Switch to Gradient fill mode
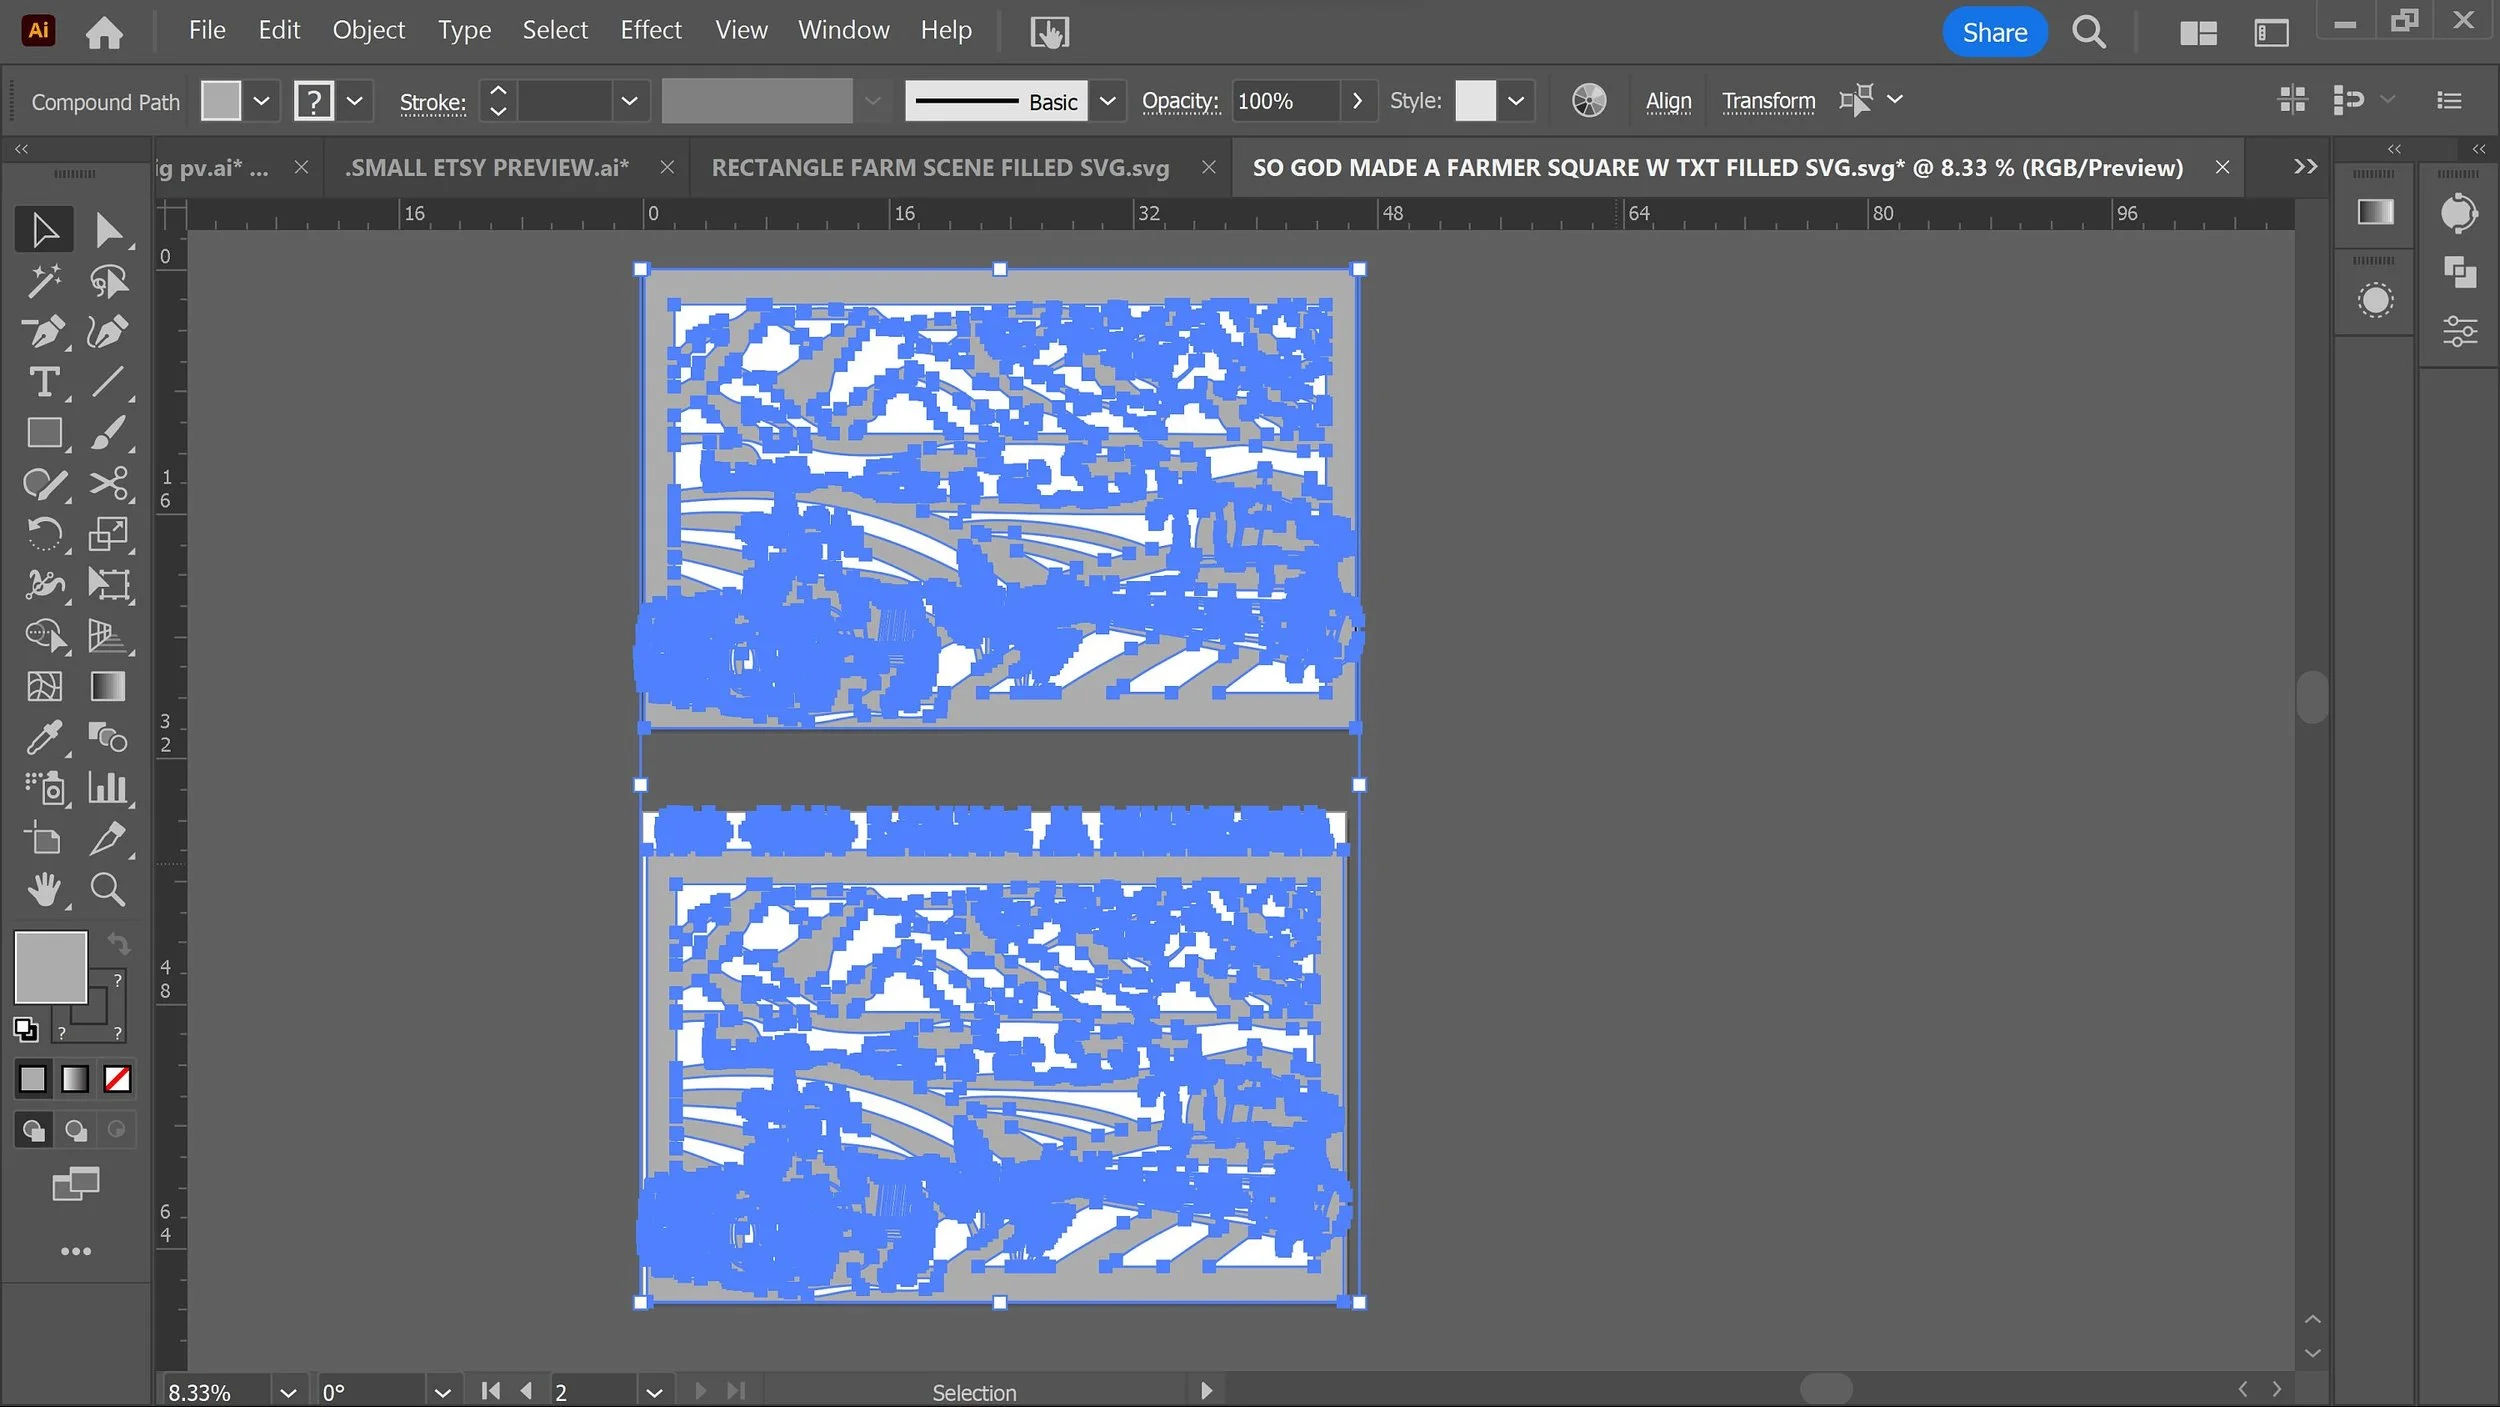The image size is (2500, 1407). click(x=75, y=1079)
